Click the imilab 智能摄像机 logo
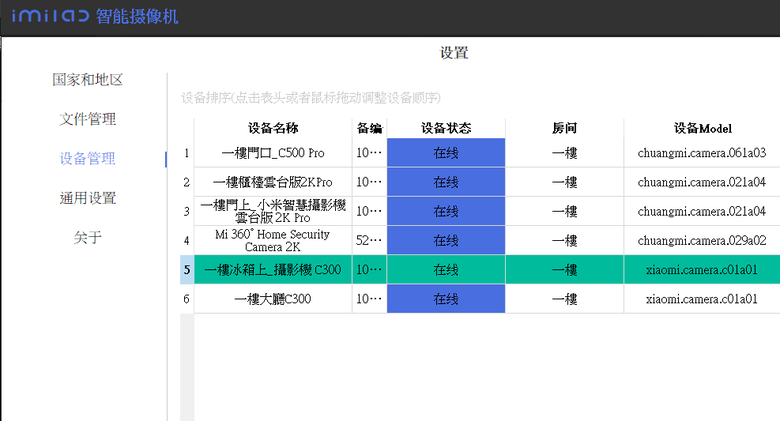The image size is (780, 421). pyautogui.click(x=95, y=16)
